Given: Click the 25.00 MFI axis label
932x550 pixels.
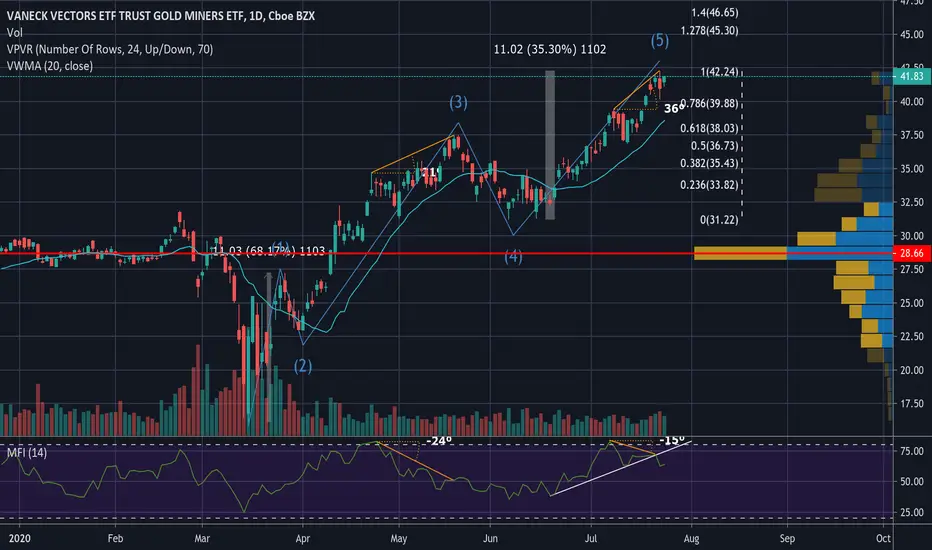Looking at the screenshot, I should pos(912,512).
